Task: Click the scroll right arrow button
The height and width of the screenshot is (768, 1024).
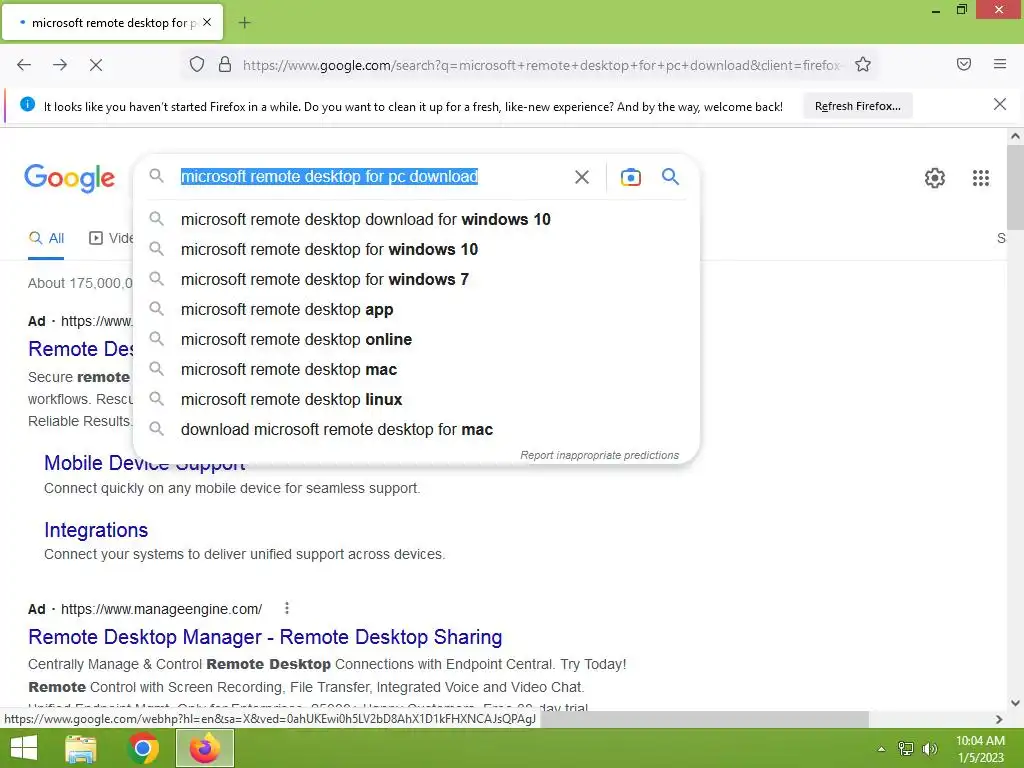Action: tap(999, 719)
